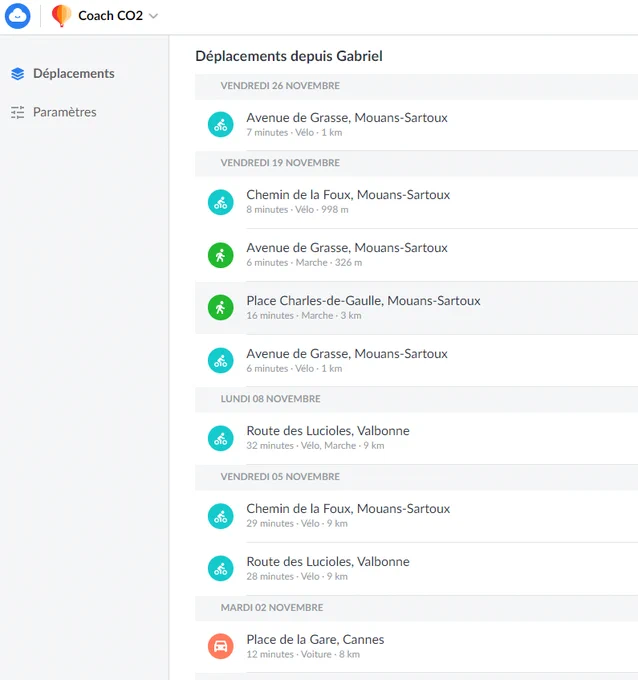Viewport: 638px width, 680px height.
Task: Click the Vendredi 05 Novembre date header
Action: (x=416, y=477)
